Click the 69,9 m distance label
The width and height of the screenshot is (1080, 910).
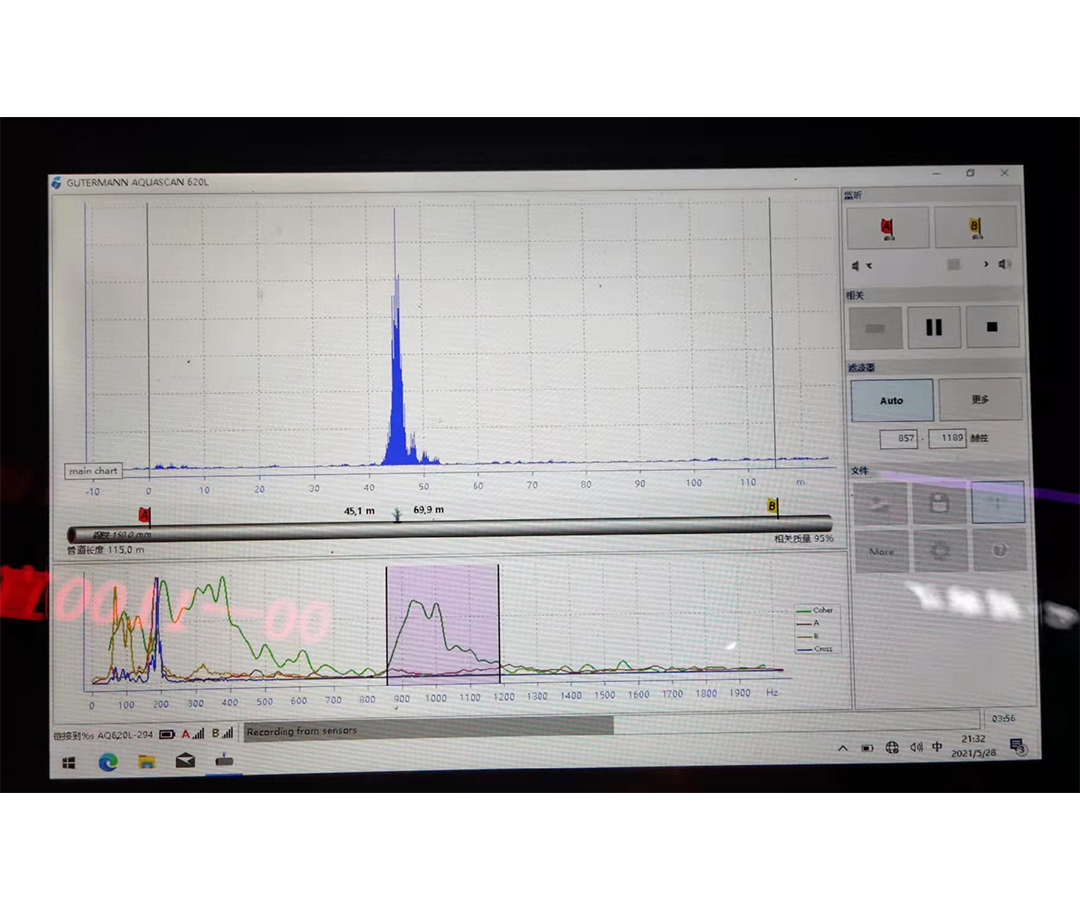point(428,510)
